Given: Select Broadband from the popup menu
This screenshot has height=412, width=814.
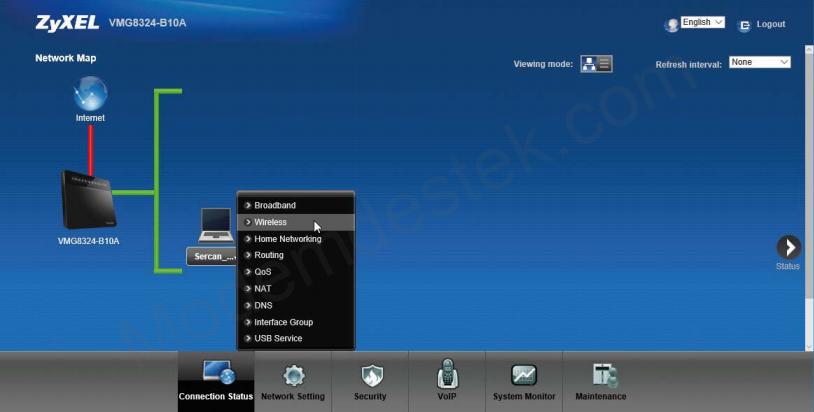Looking at the screenshot, I should click(x=275, y=205).
